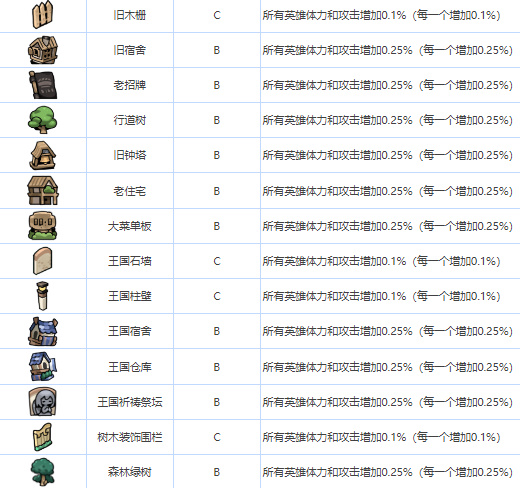520x488 pixels.
Task: Click the 0.25% effect text for 行道树
Action: tap(387, 120)
